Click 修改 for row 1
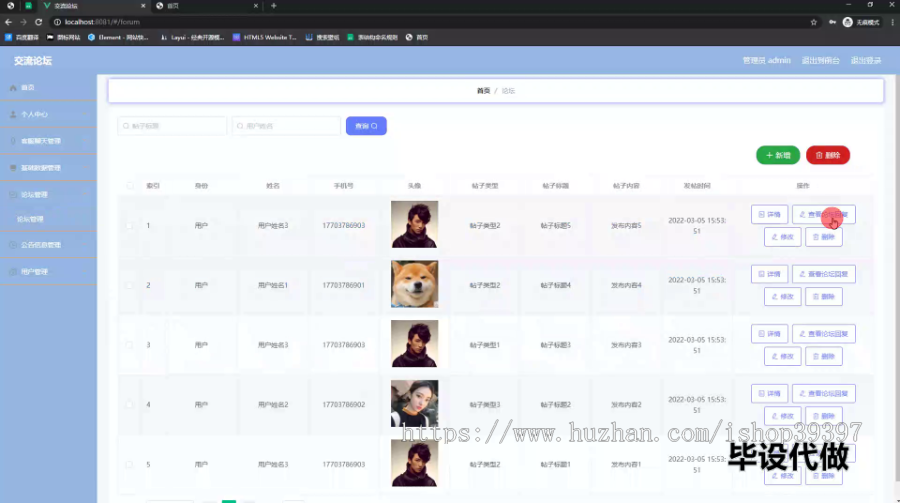Screen dimensions: 900x503 click(x=782, y=237)
